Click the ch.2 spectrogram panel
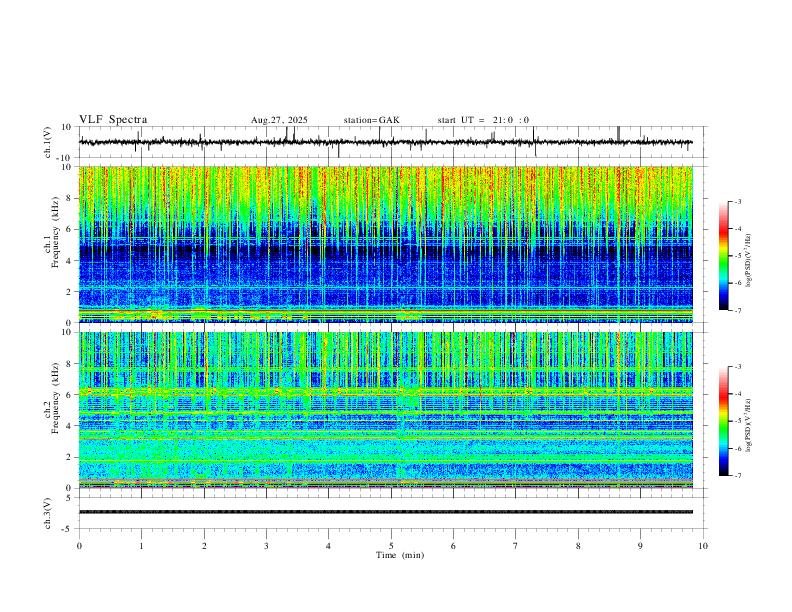792x612 pixels. pos(386,410)
